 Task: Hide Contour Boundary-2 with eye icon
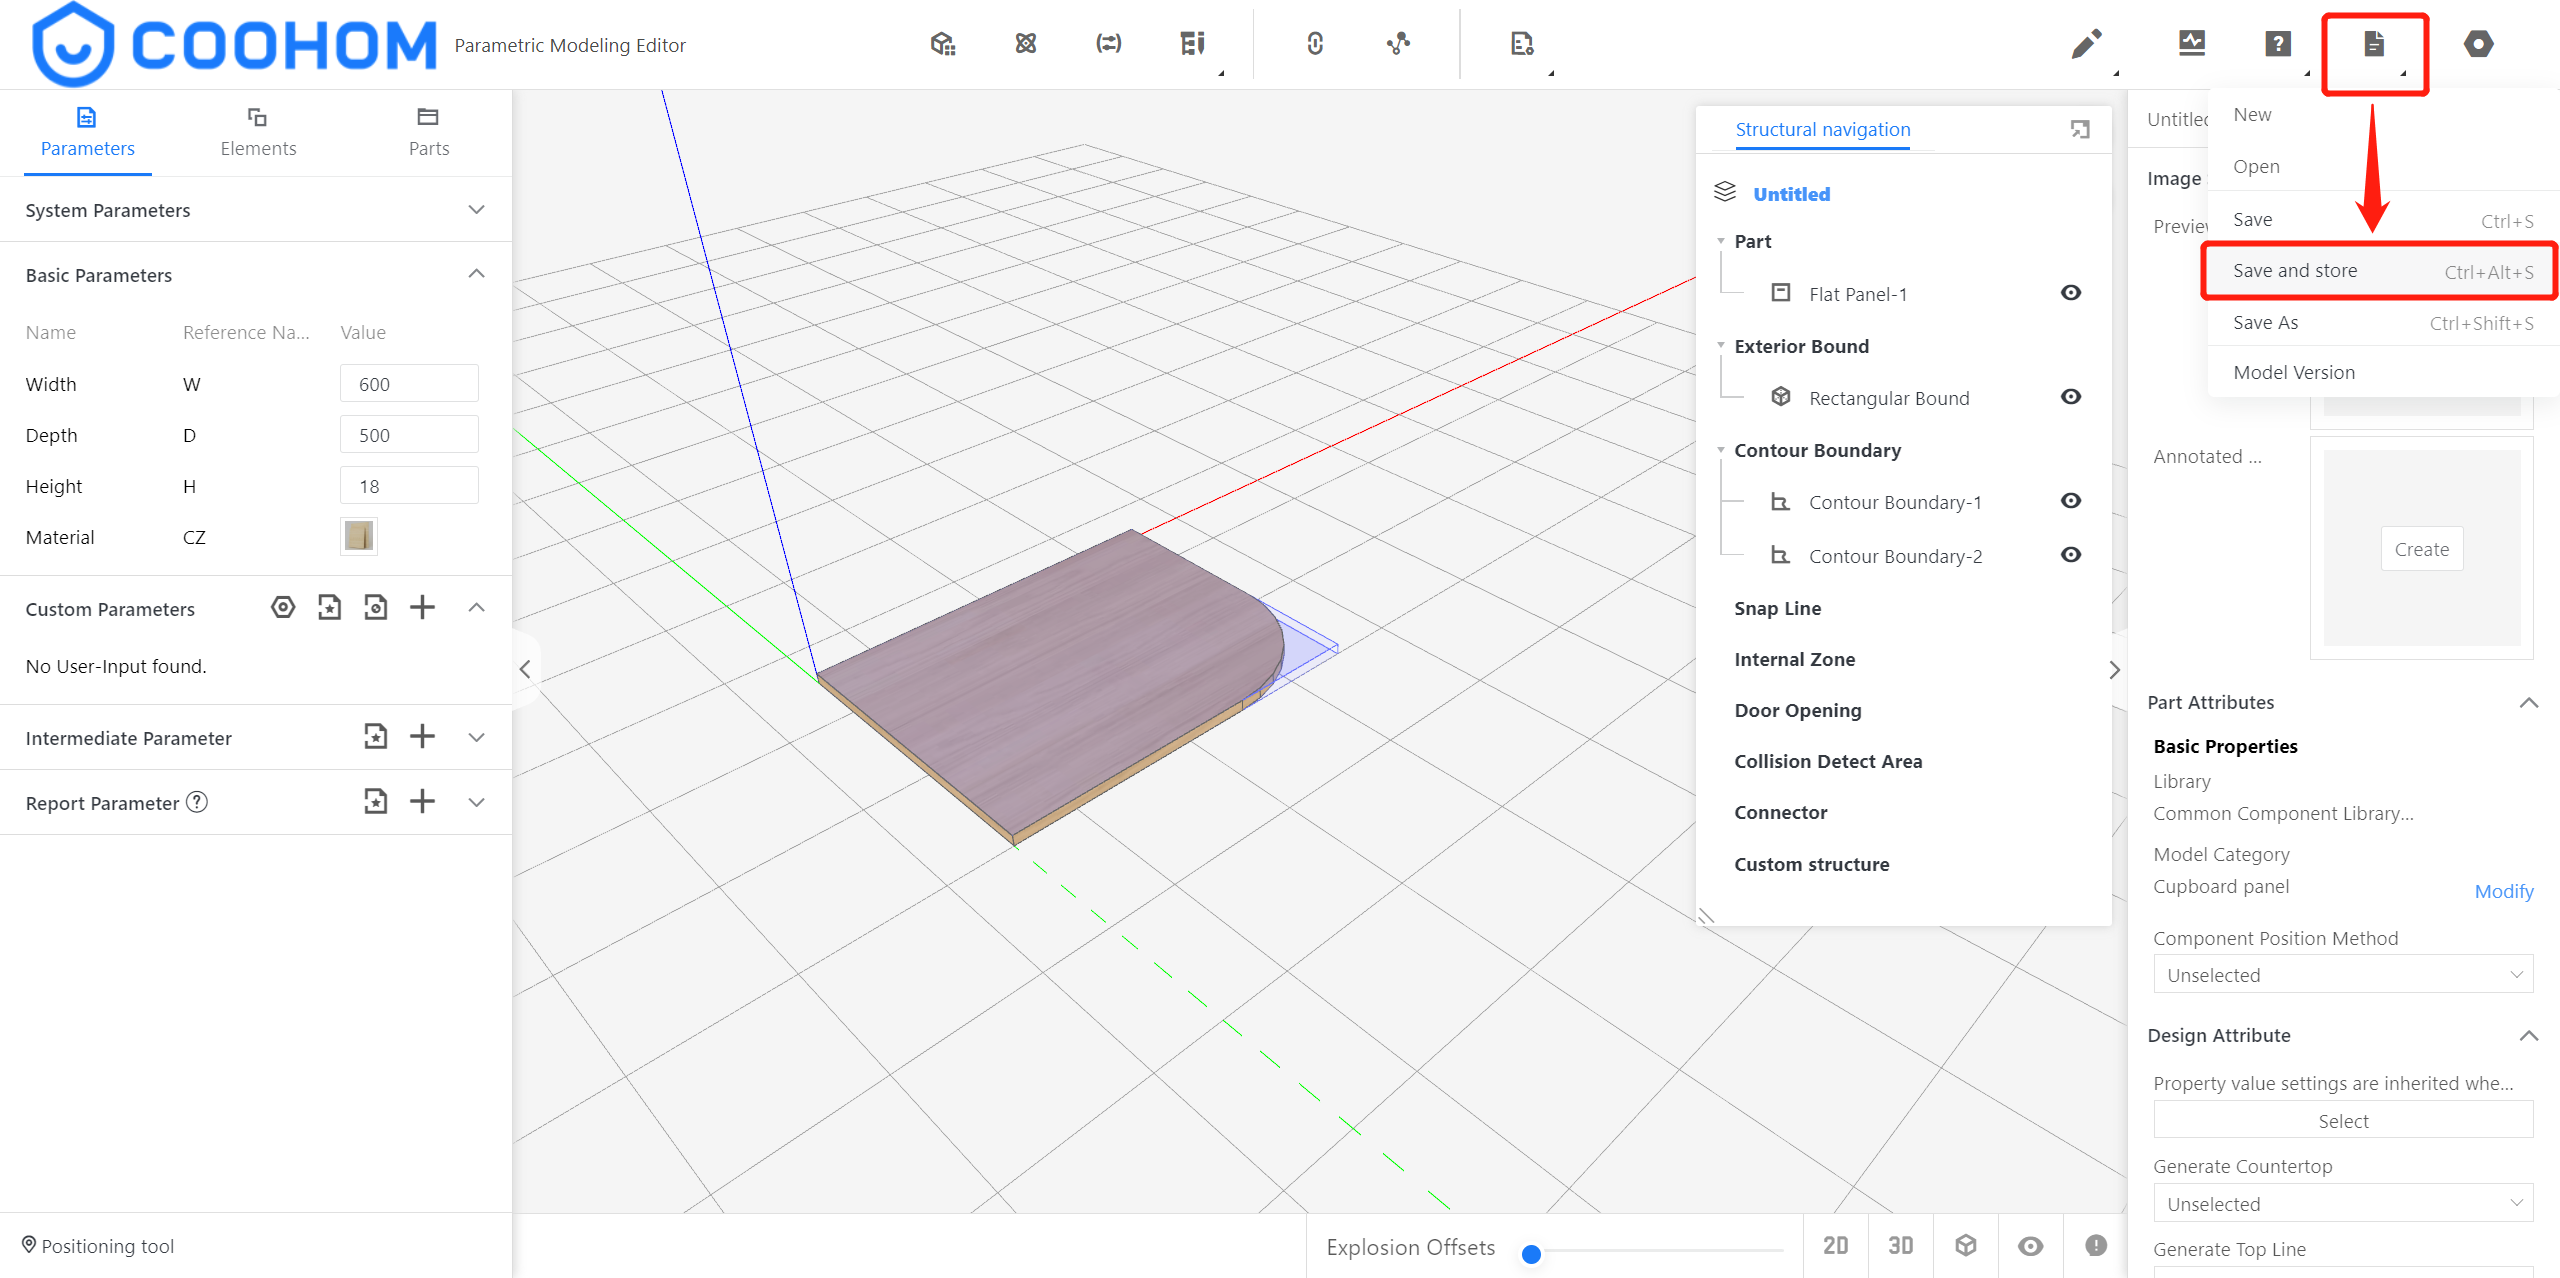pos(2071,555)
